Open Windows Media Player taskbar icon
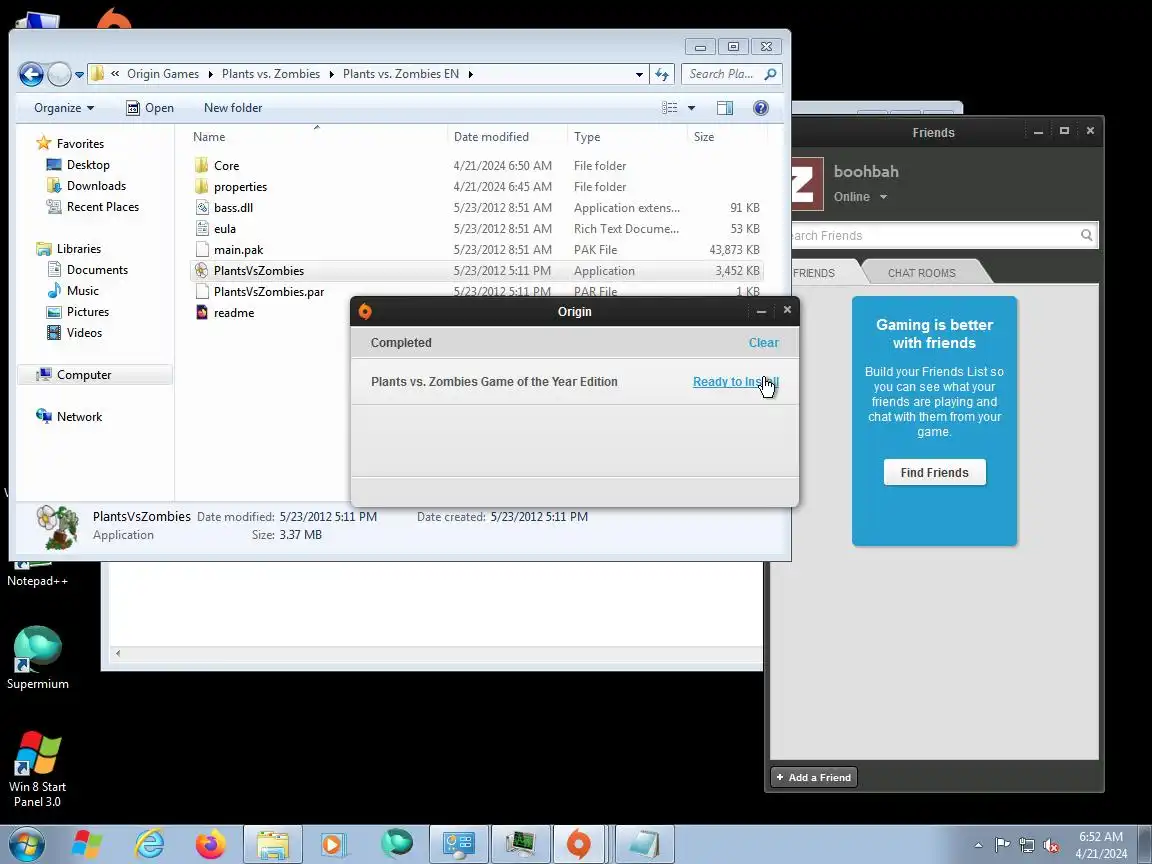 point(334,844)
